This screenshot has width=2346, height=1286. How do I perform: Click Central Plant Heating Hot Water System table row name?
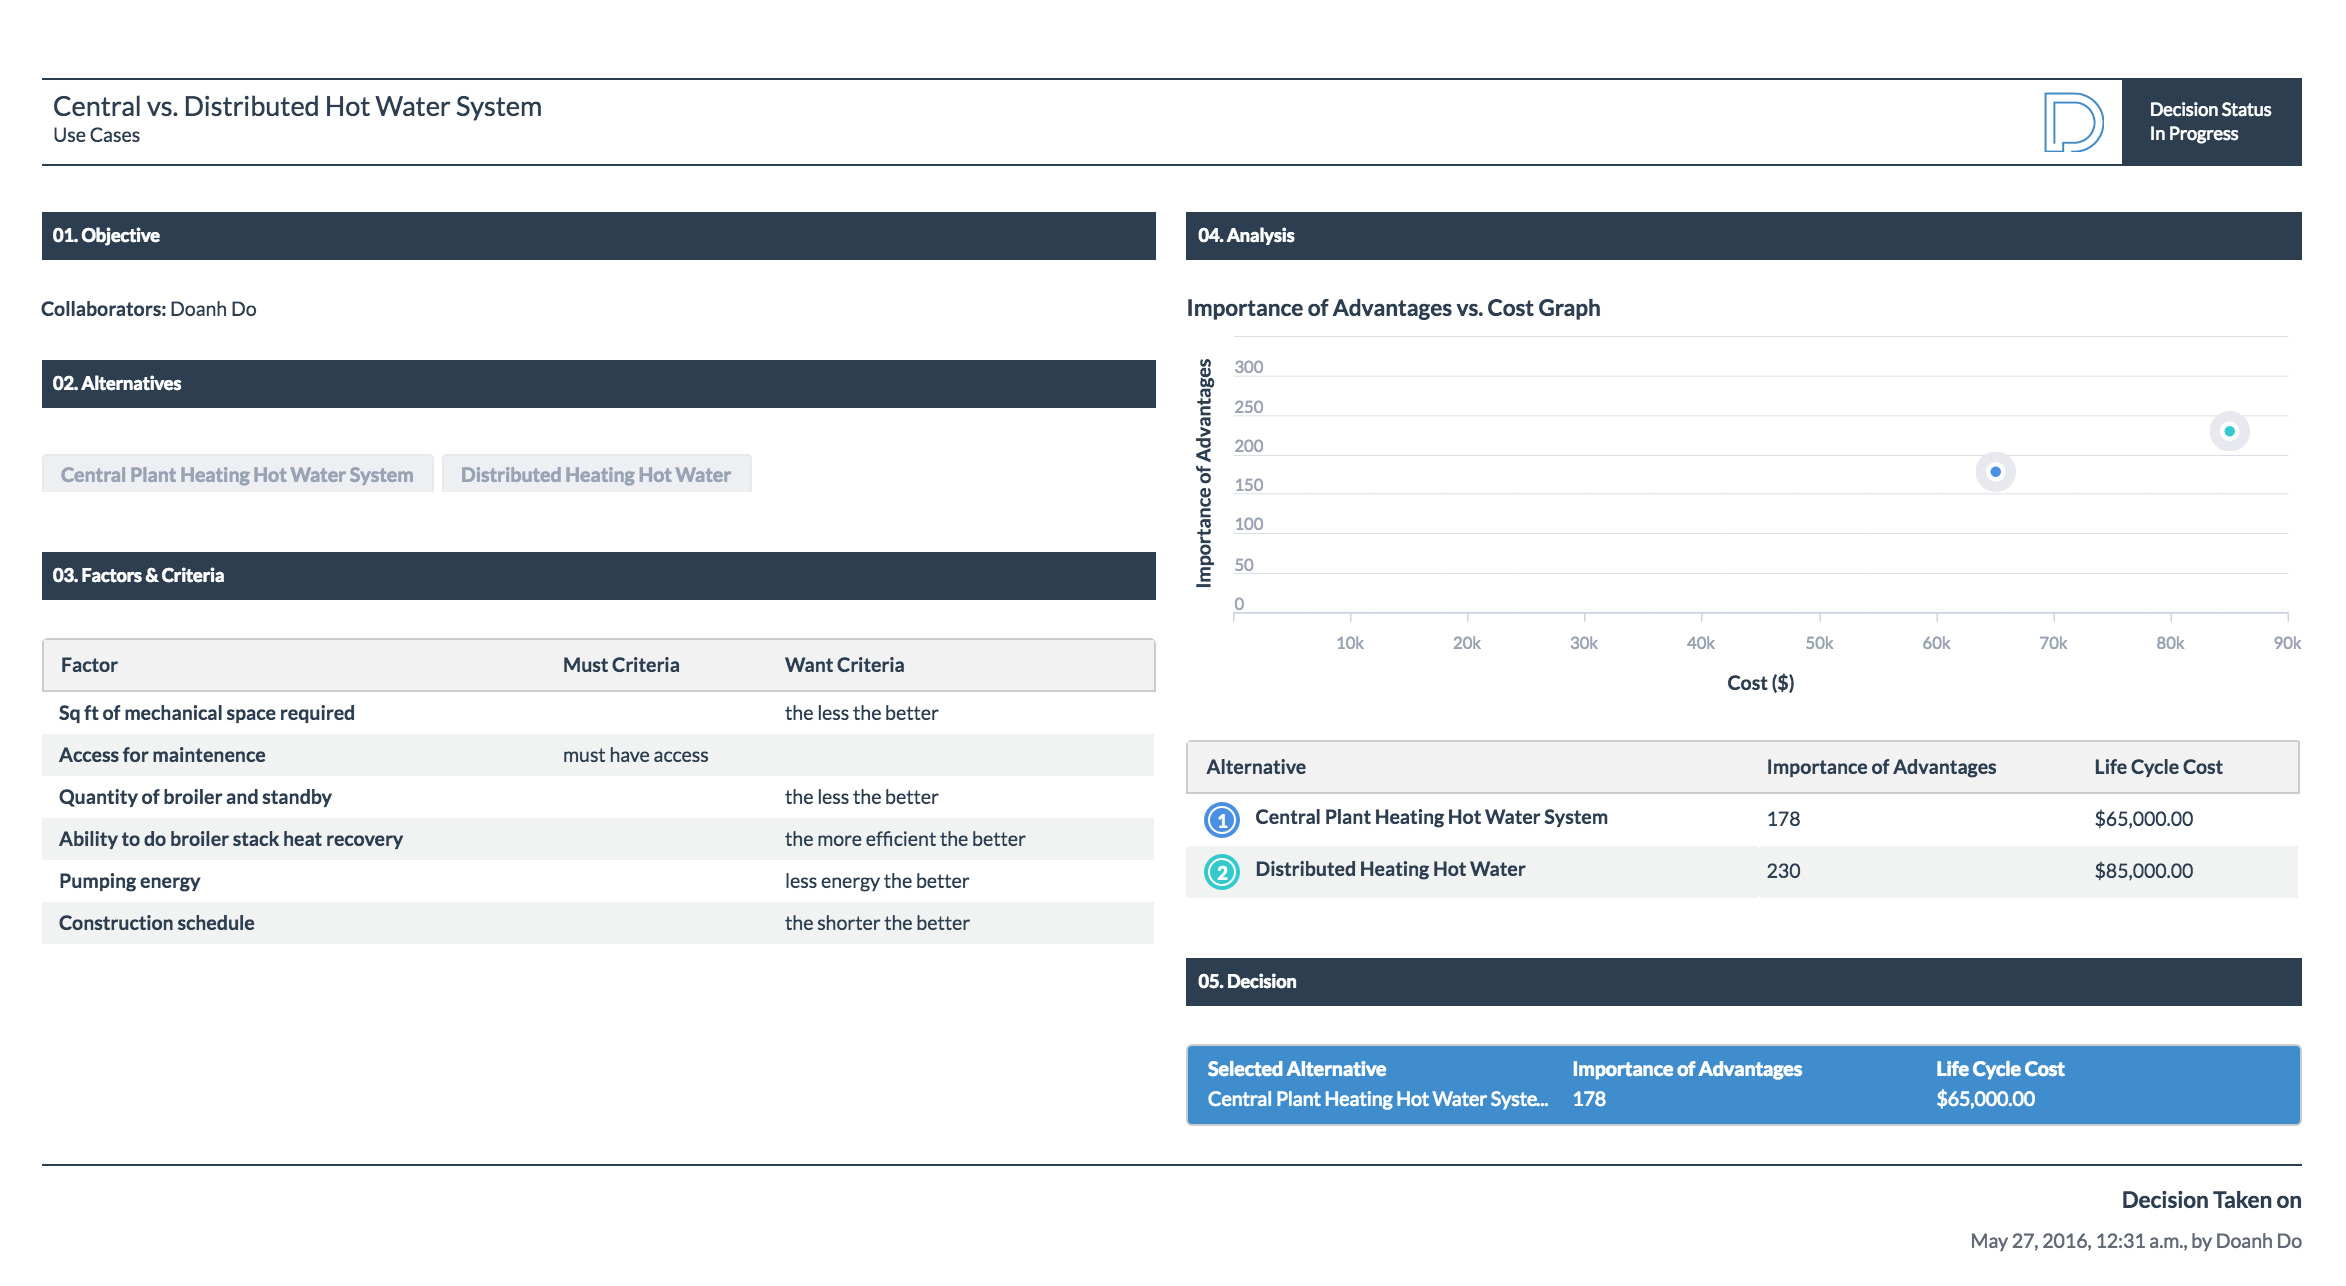(x=1431, y=817)
